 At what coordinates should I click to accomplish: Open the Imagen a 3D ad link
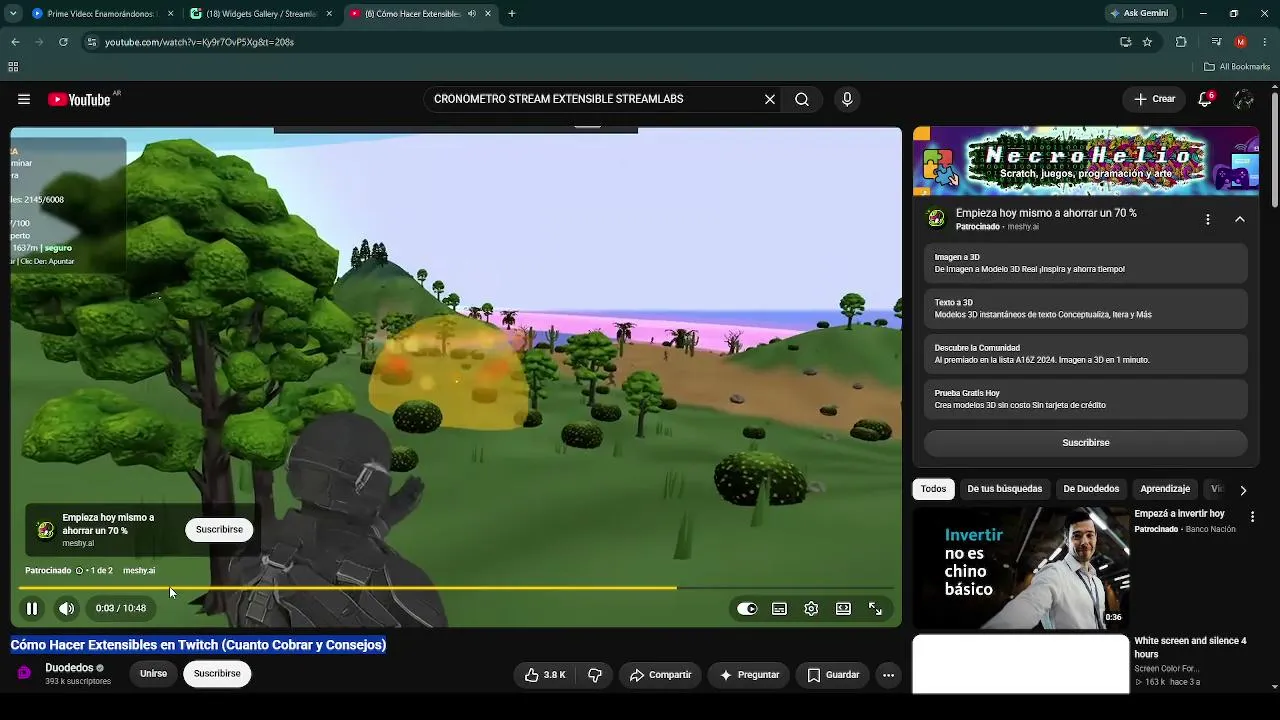1085,263
